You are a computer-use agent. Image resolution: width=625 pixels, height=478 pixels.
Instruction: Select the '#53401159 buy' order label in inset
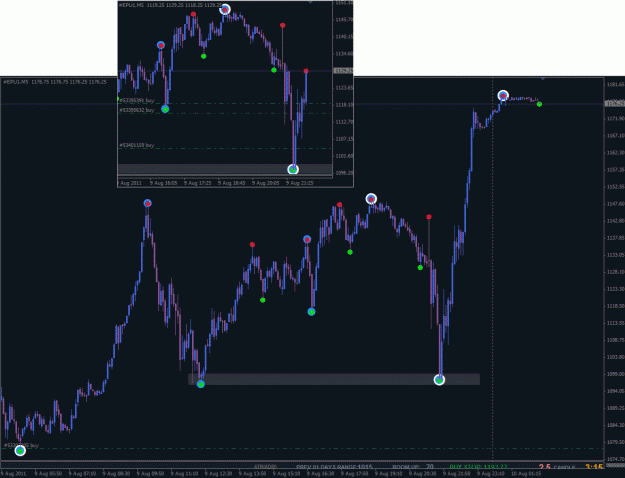[x=137, y=145]
